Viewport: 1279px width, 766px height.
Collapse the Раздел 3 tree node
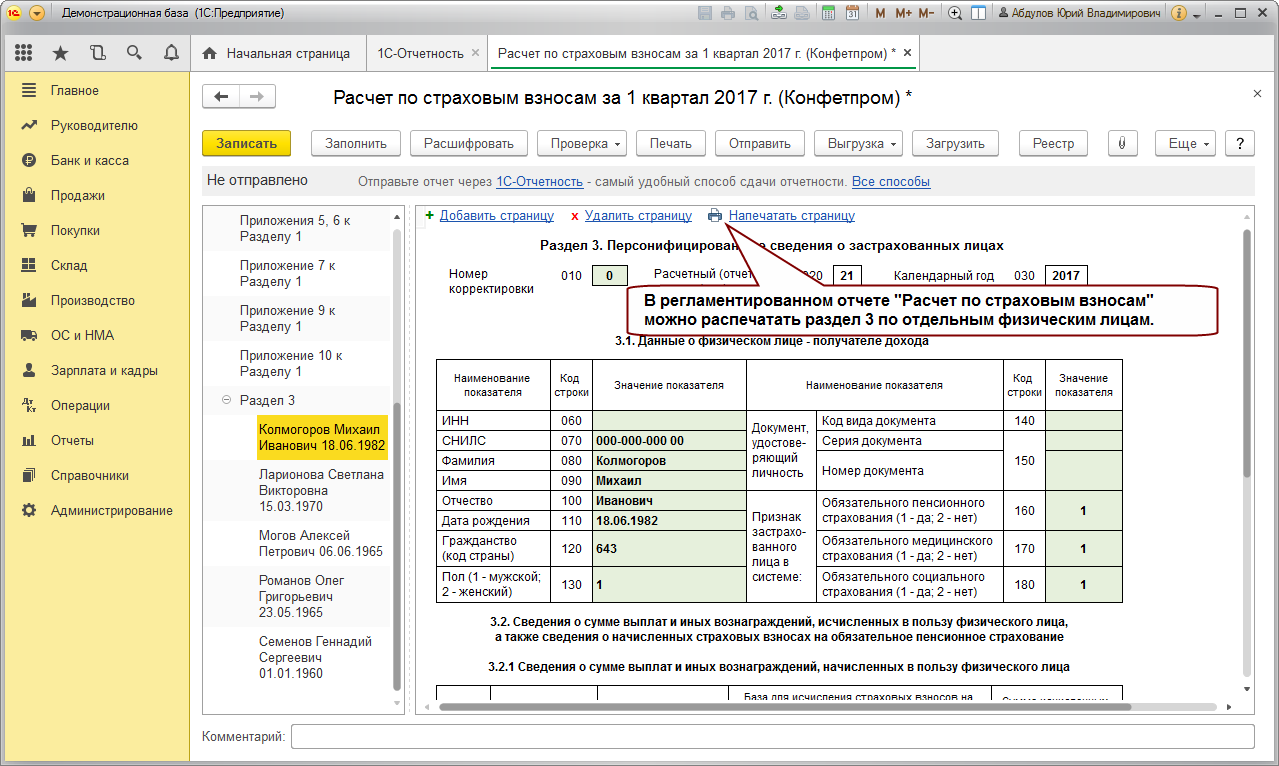click(x=226, y=400)
